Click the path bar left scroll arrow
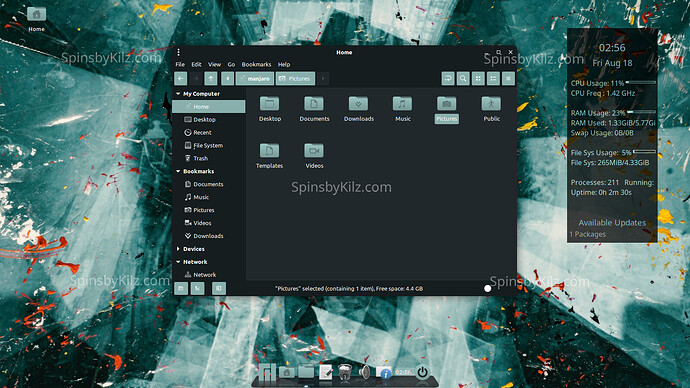690x388 pixels. tap(228, 79)
